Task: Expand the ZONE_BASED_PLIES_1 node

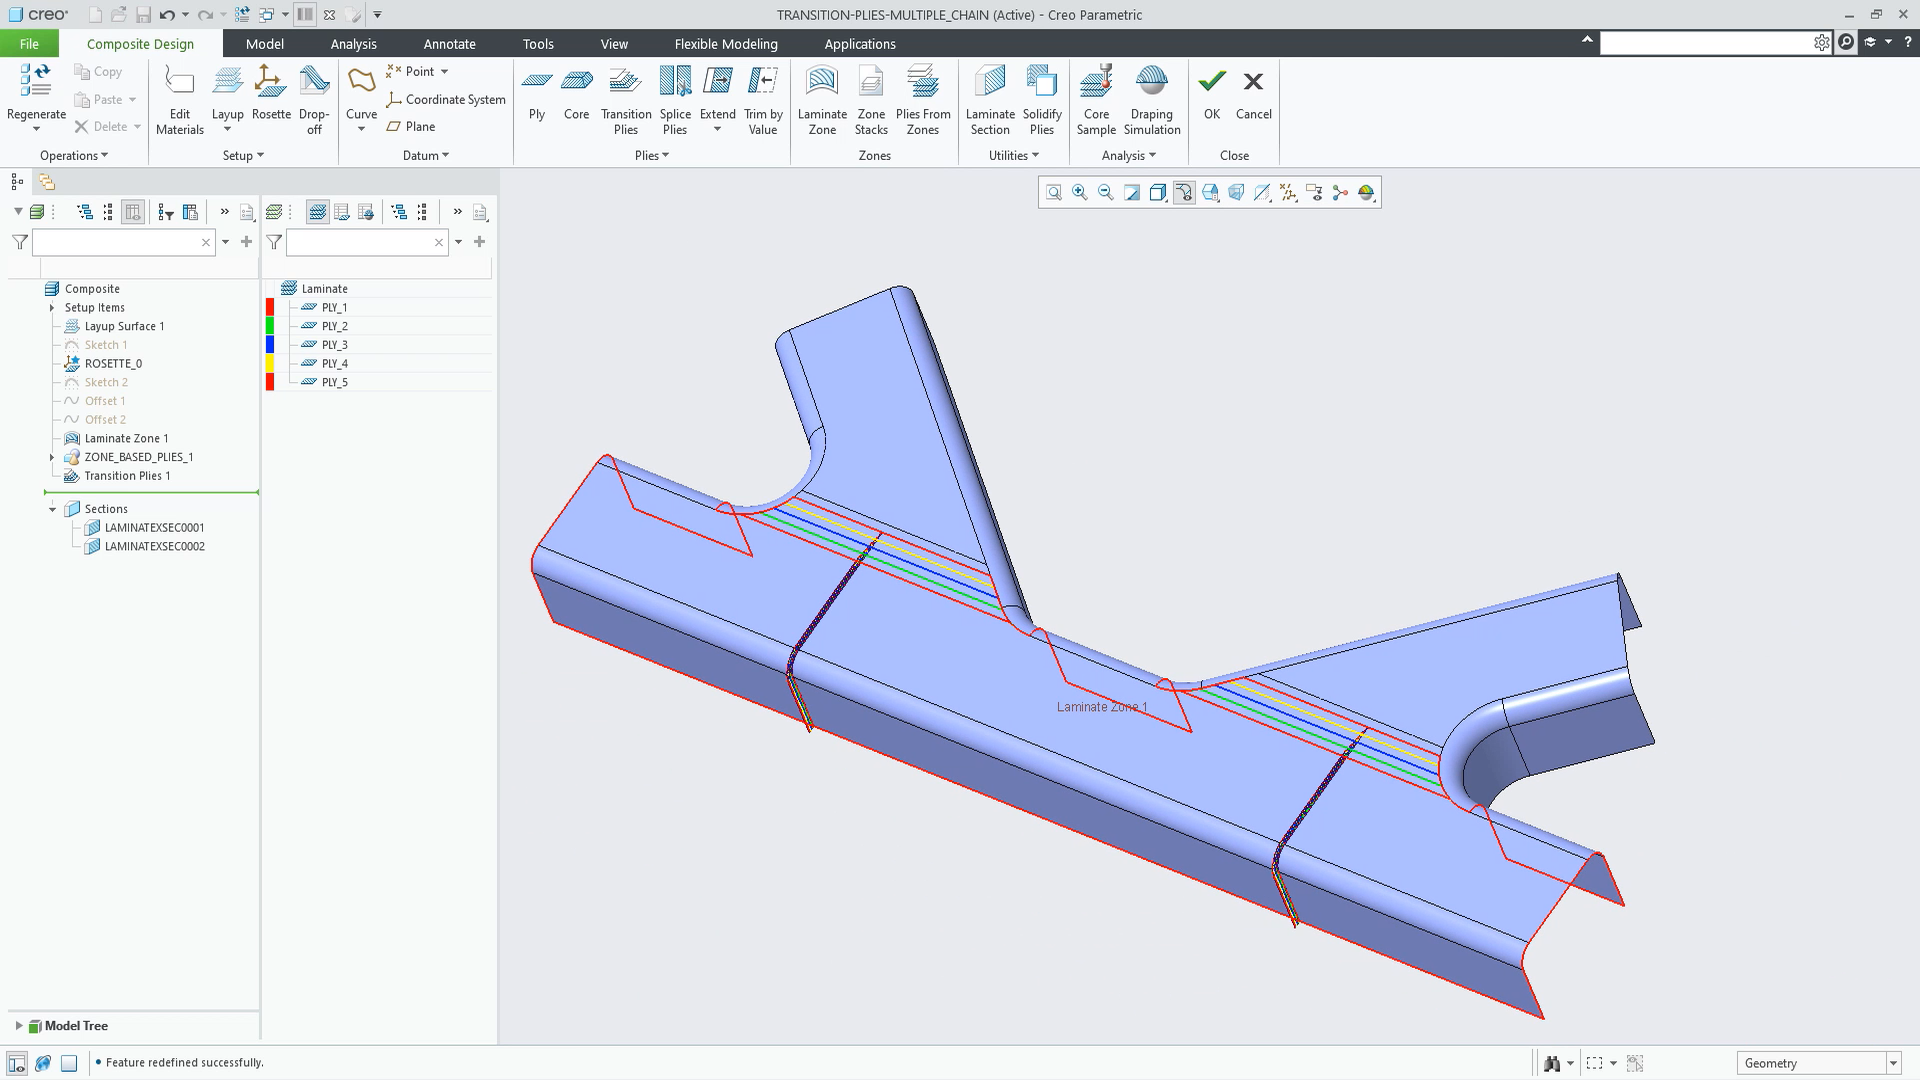Action: click(x=52, y=457)
